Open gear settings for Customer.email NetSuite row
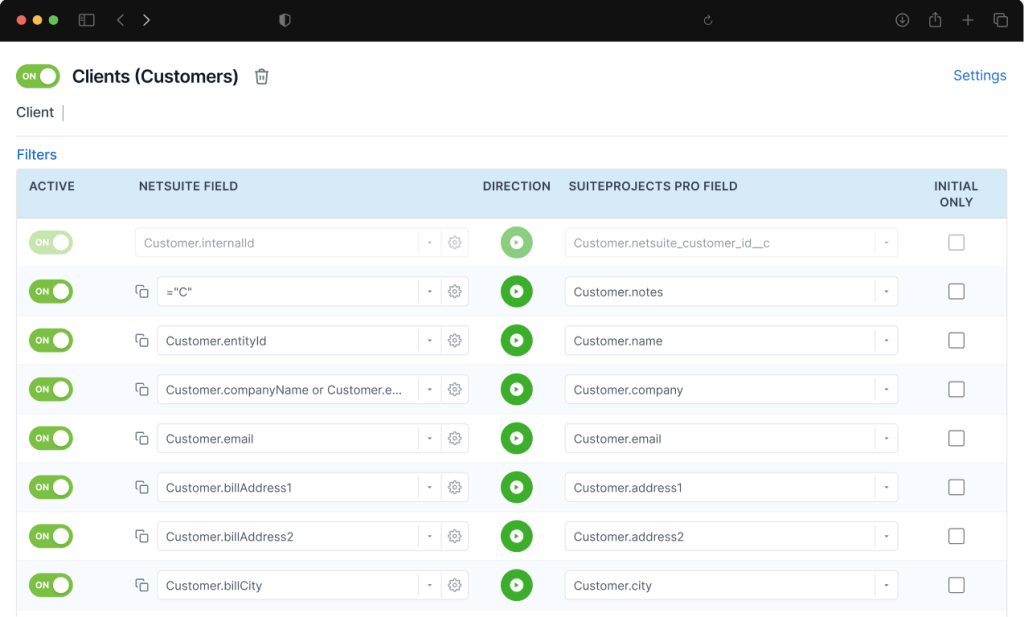 coord(455,439)
